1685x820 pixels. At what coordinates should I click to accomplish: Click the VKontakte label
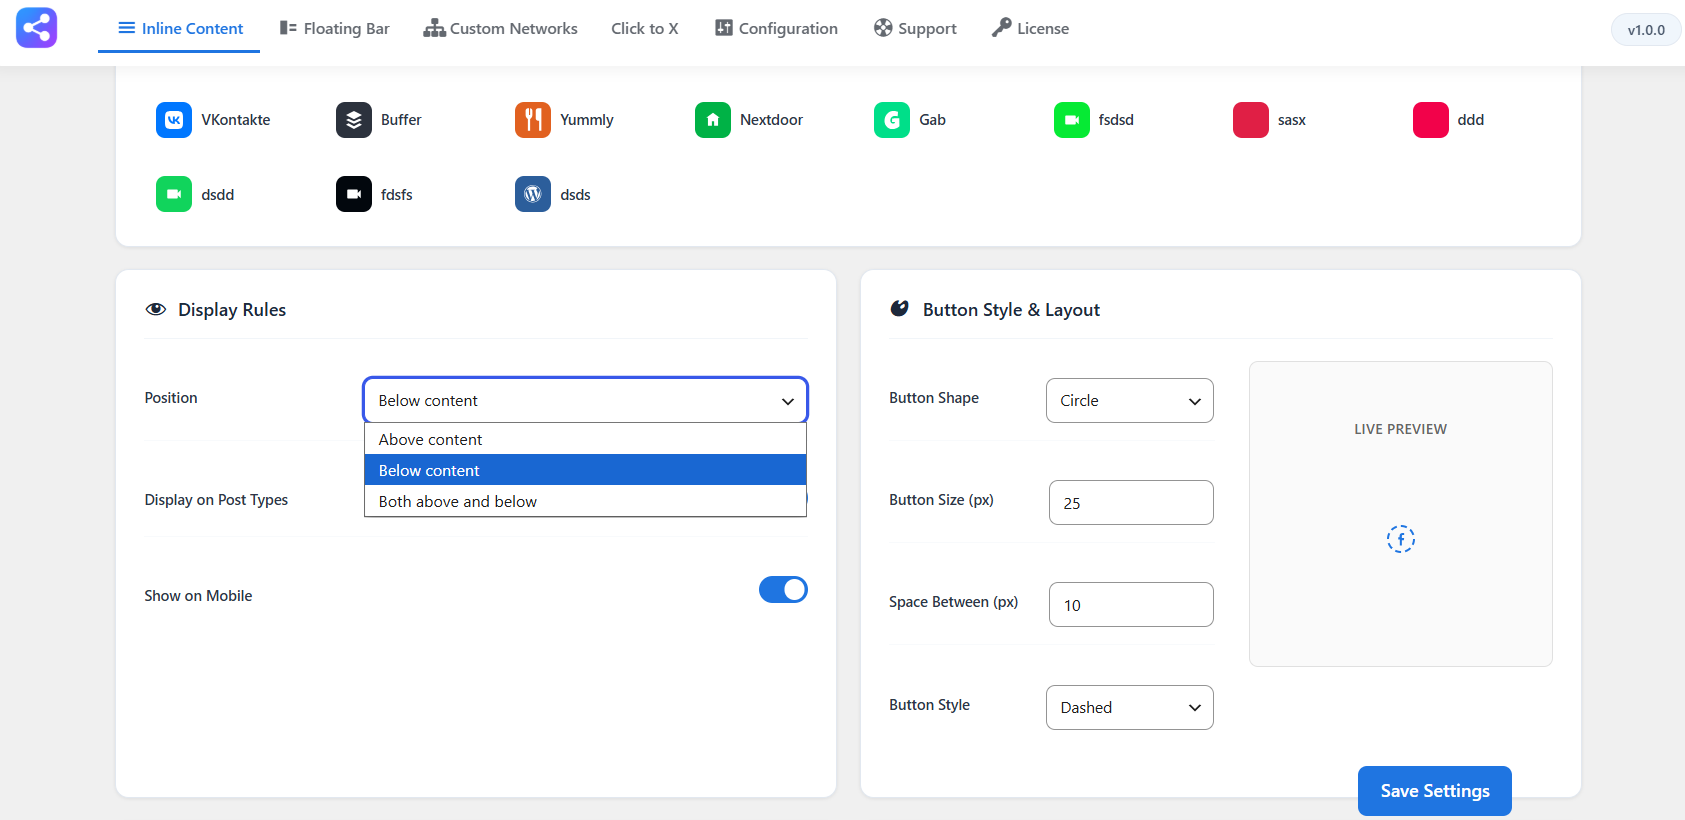click(236, 120)
